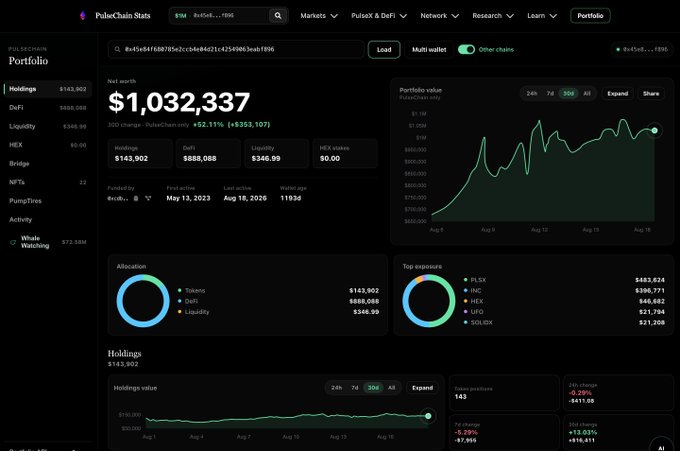Click the Allocation donut chart
Image resolution: width=680 pixels, height=451 pixels.
(143, 301)
